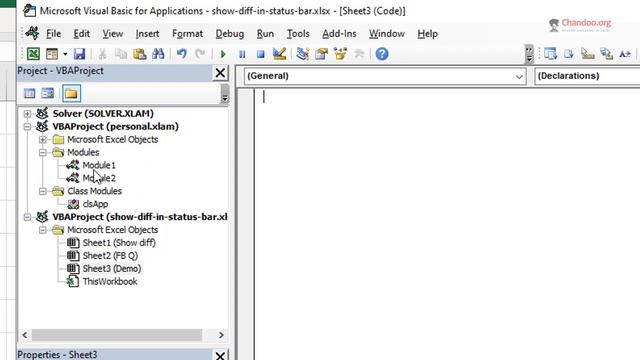
Task: Select Sheet2 (FB Q) in tree
Action: (110, 256)
